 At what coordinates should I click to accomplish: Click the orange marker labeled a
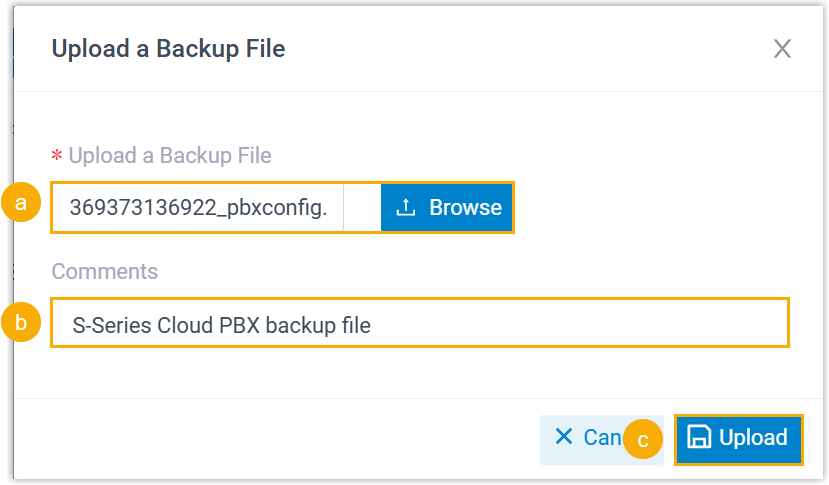tap(21, 203)
